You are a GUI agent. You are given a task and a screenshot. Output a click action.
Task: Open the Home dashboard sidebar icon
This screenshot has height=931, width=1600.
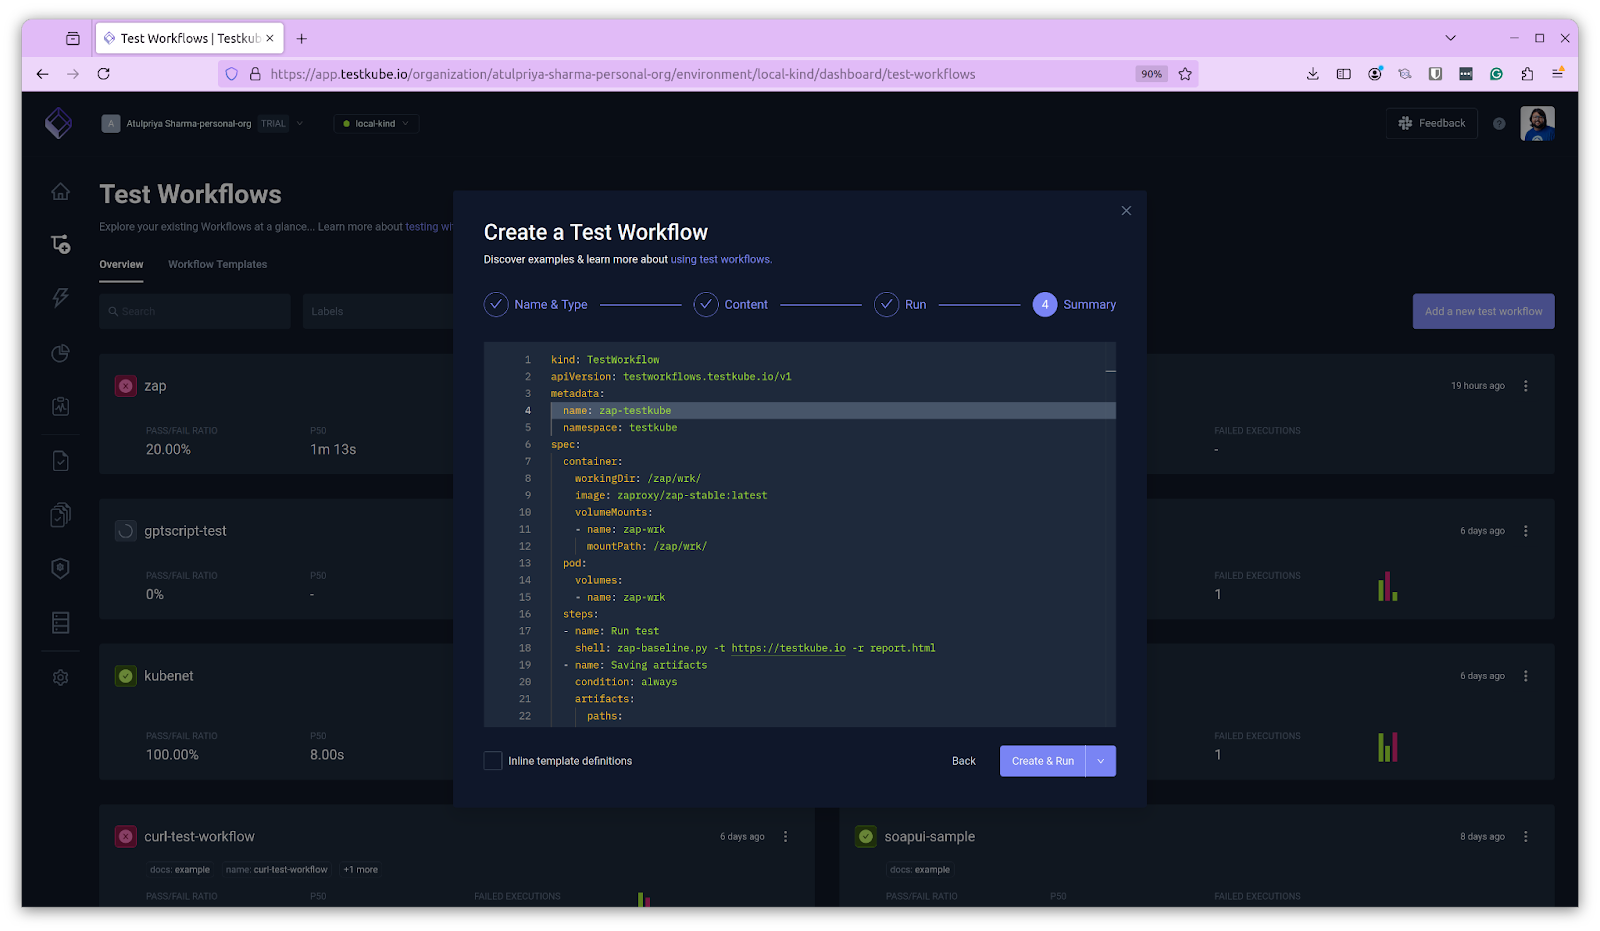click(60, 191)
